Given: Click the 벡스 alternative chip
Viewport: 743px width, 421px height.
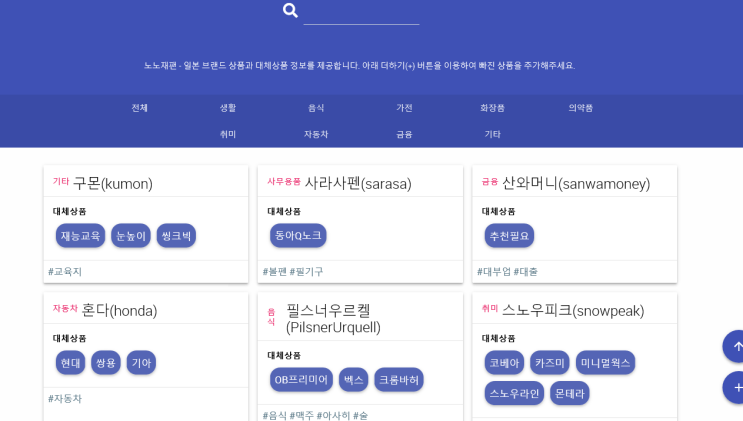Looking at the screenshot, I should pos(353,380).
